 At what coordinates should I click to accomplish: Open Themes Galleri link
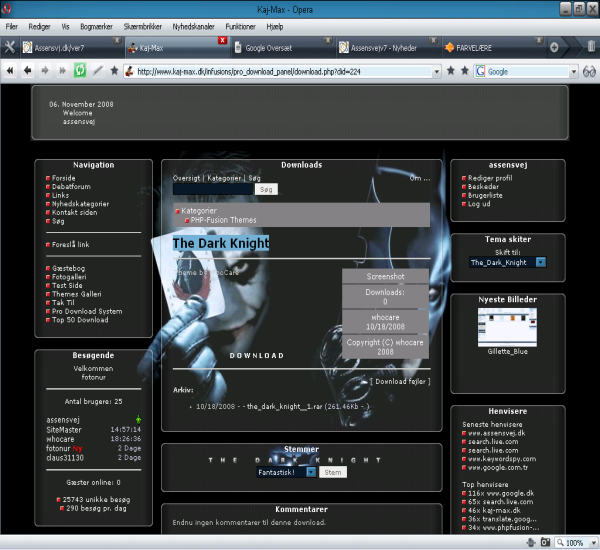[77, 294]
